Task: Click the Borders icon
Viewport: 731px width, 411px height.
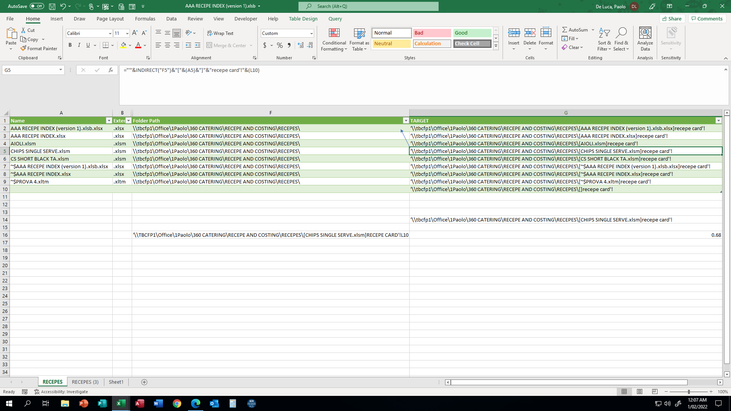Action: [106, 45]
